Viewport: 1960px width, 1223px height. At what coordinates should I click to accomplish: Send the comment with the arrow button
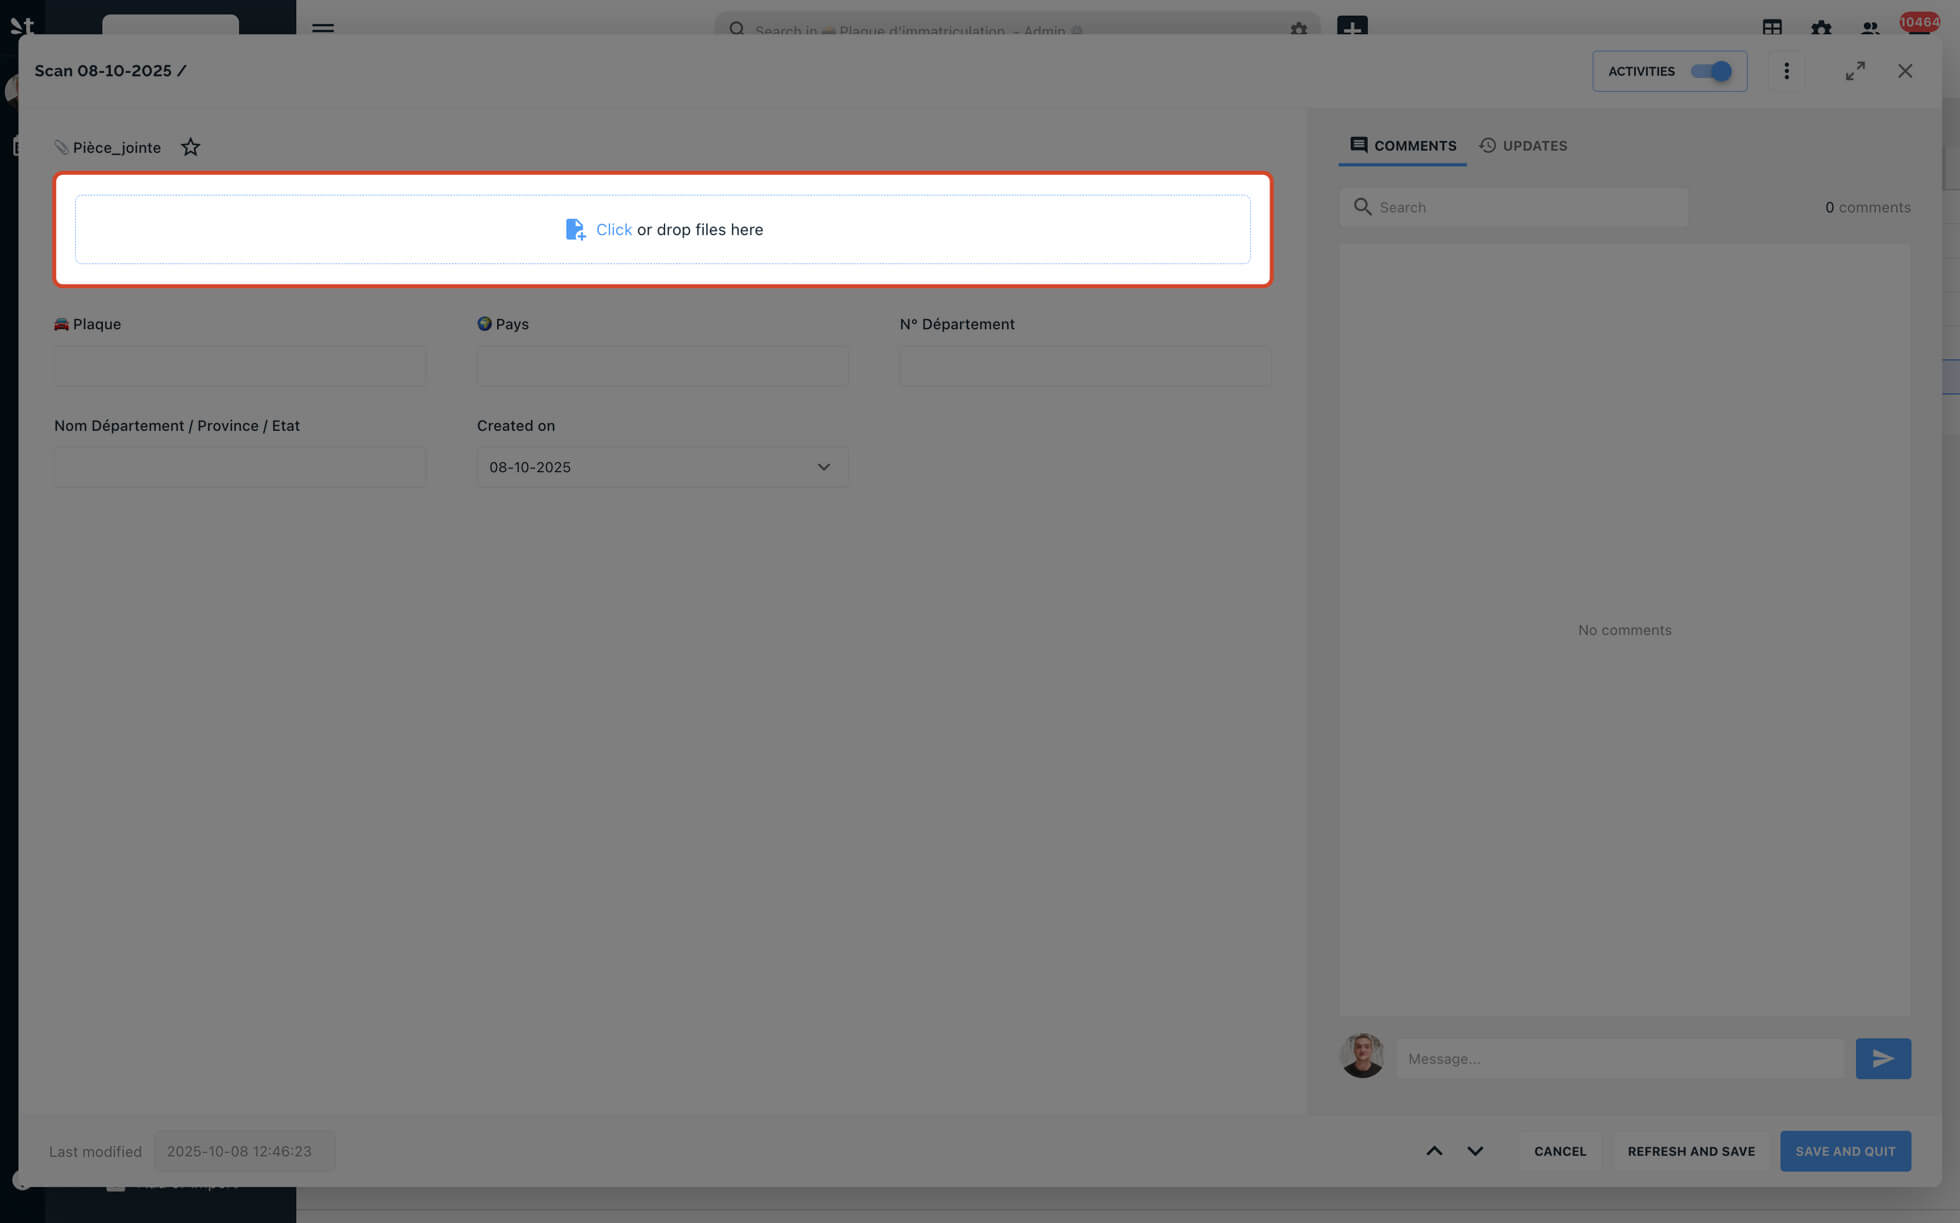[1882, 1058]
